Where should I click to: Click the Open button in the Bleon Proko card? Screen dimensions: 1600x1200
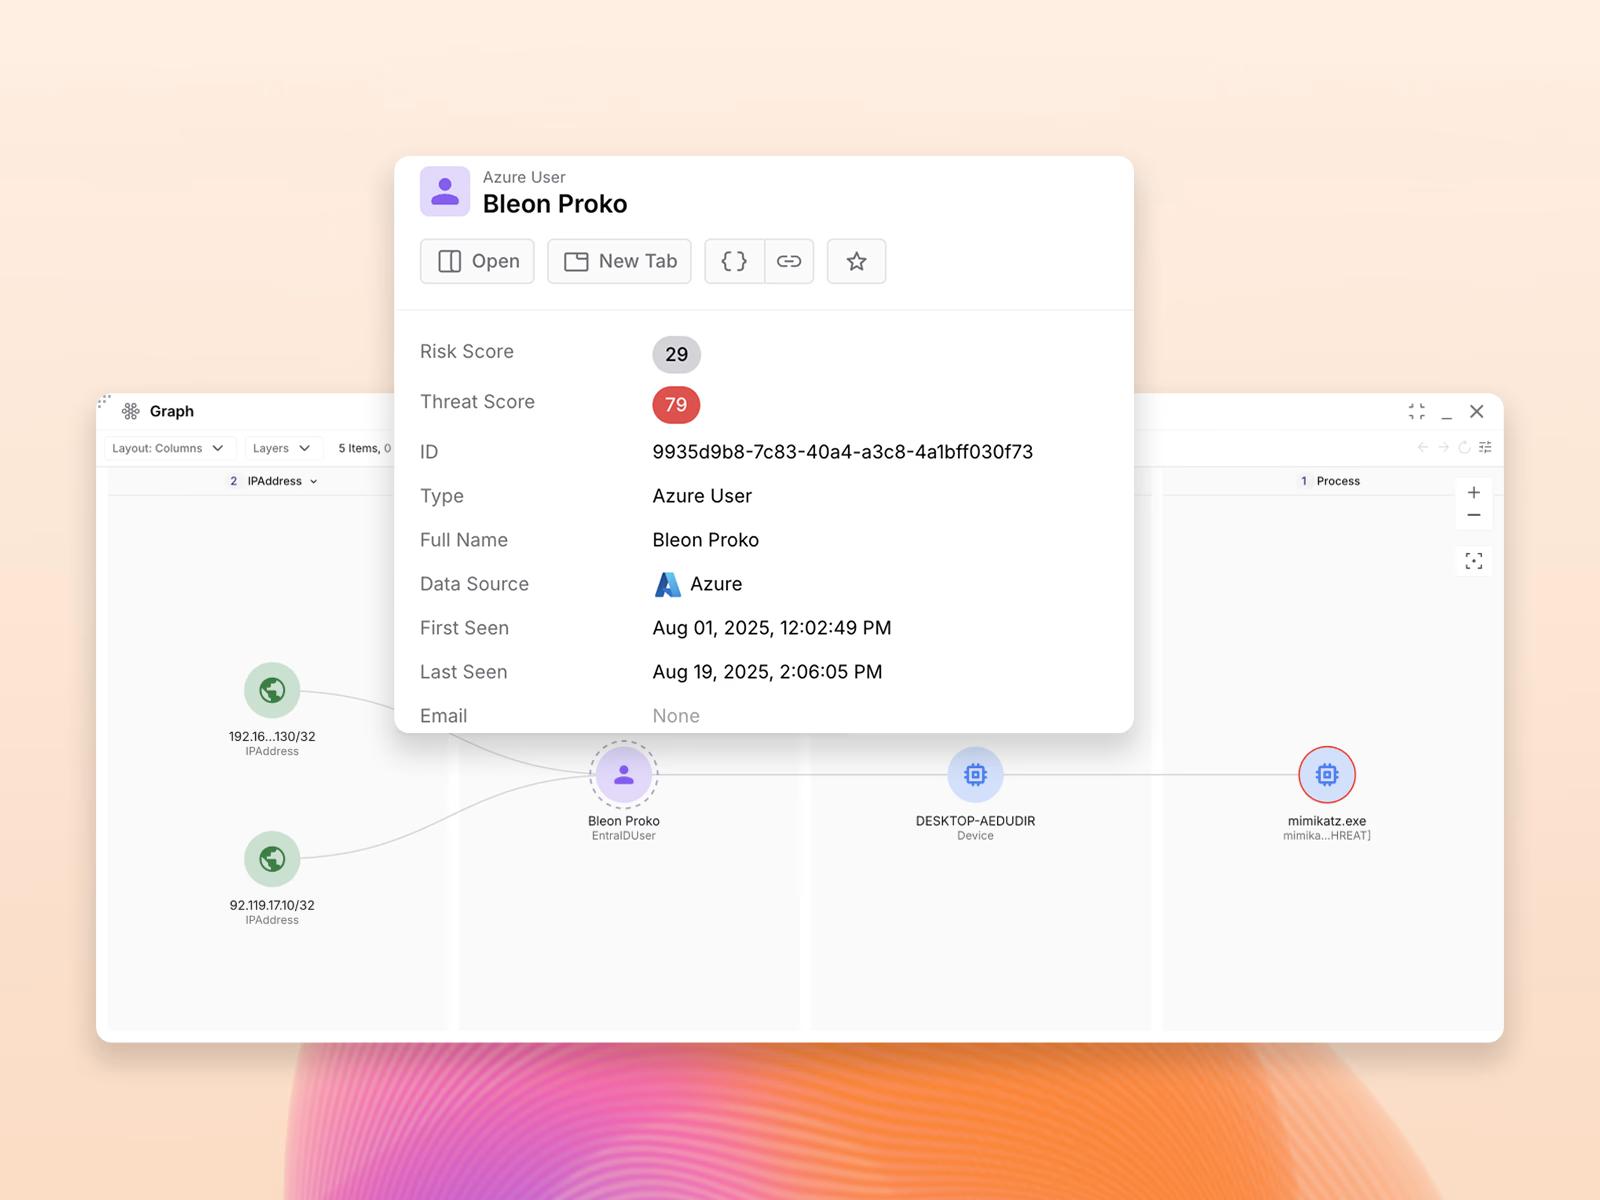pyautogui.click(x=477, y=261)
